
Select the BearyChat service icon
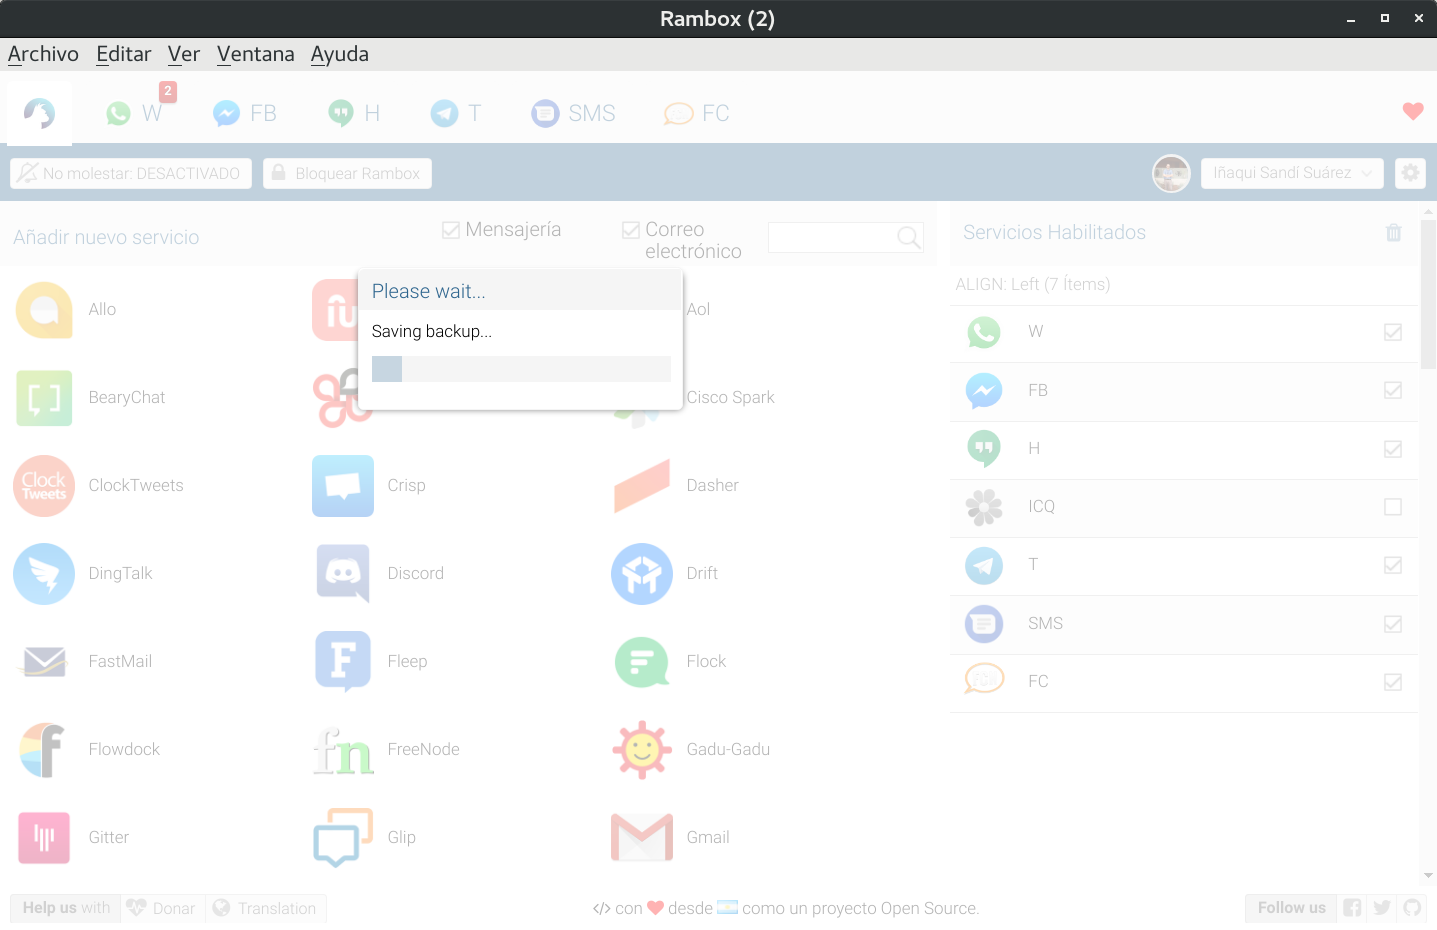tap(44, 398)
